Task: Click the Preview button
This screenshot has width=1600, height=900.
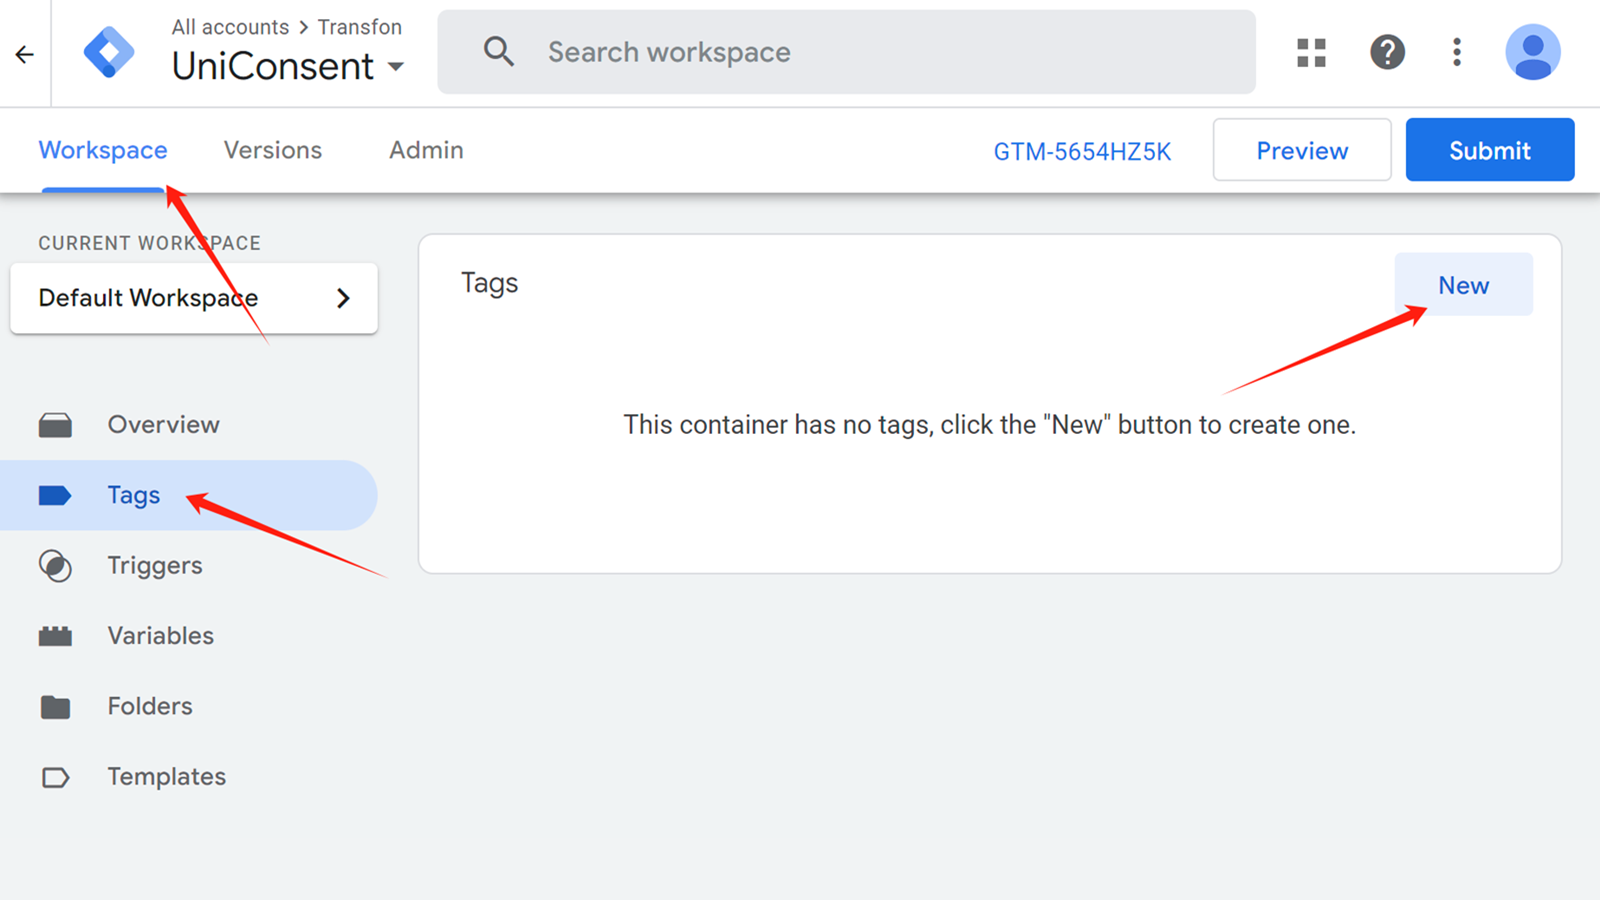Action: point(1302,150)
